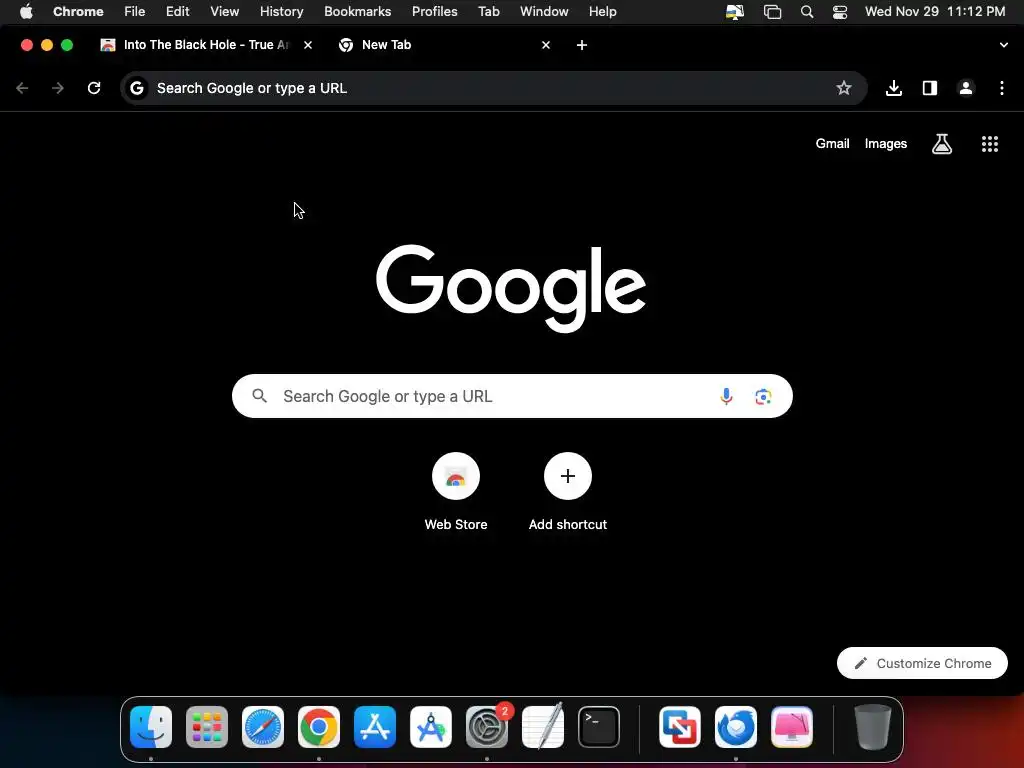The image size is (1024, 768).
Task: Open Thunderbird from the Dock
Action: pyautogui.click(x=736, y=727)
